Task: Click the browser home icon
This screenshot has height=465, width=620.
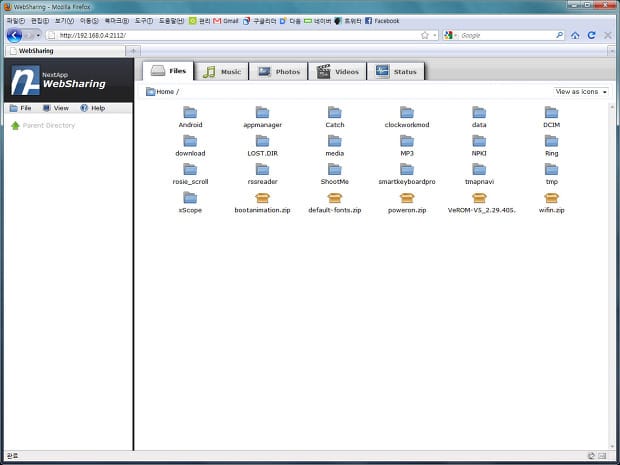Action: click(x=575, y=36)
